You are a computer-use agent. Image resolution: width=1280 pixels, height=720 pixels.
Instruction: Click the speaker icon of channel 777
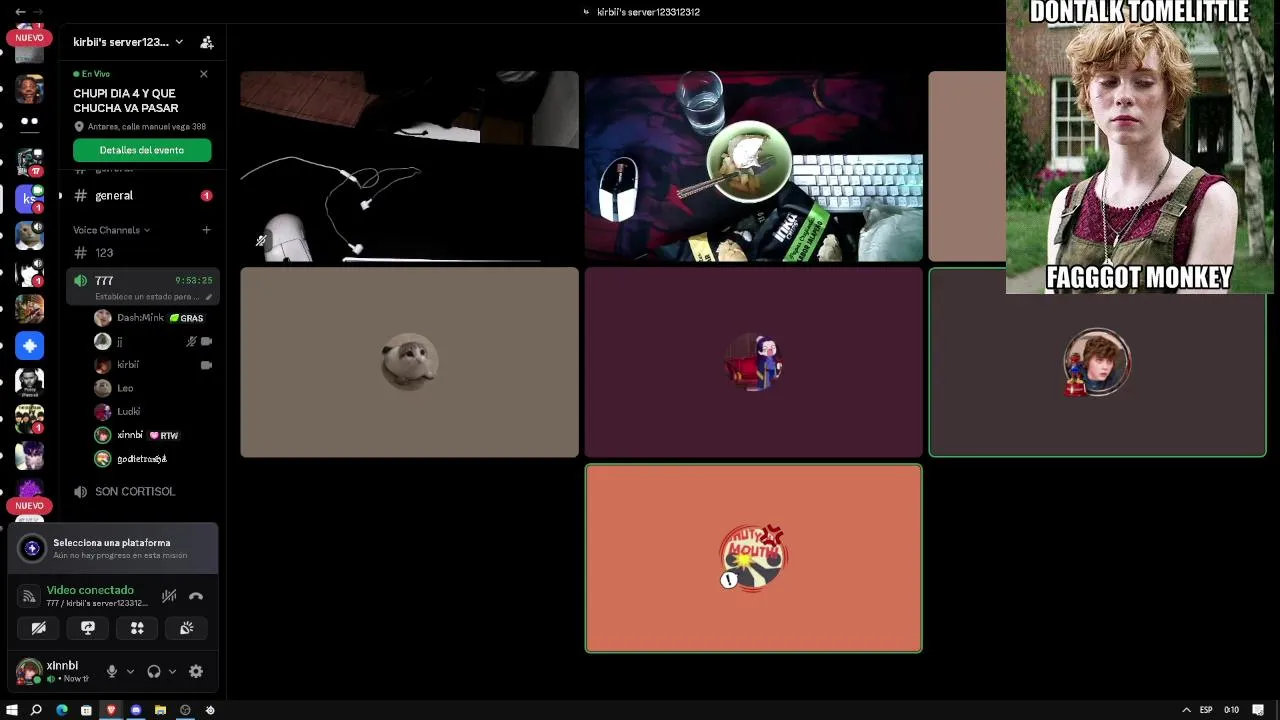[80, 281]
